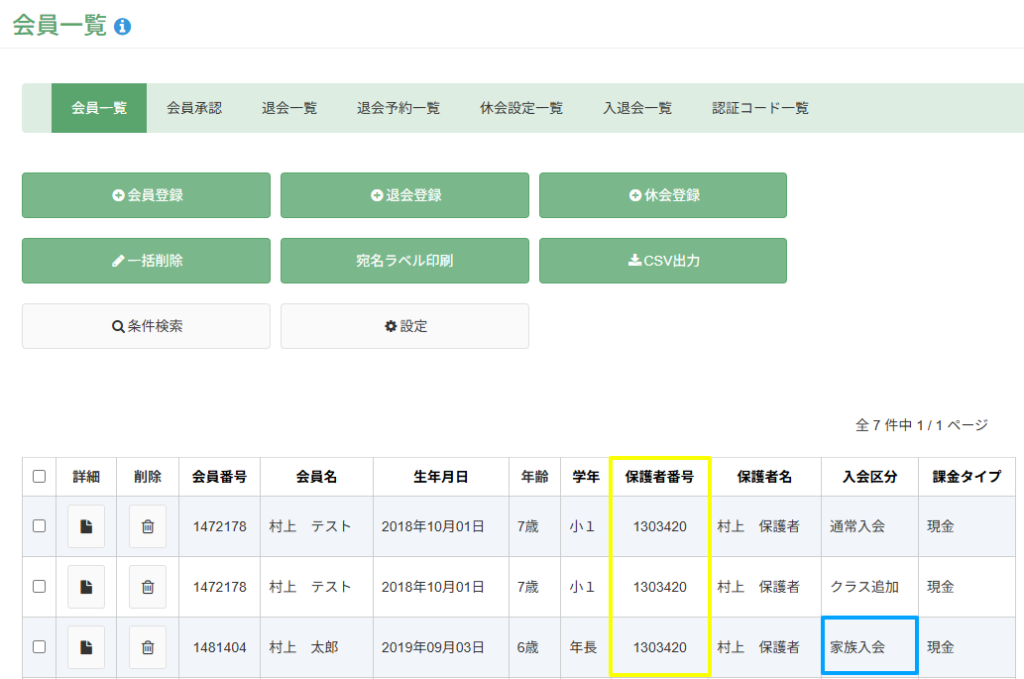The height and width of the screenshot is (679, 1024).
Task: Select checkbox for member 1481404
Action: pyautogui.click(x=39, y=647)
